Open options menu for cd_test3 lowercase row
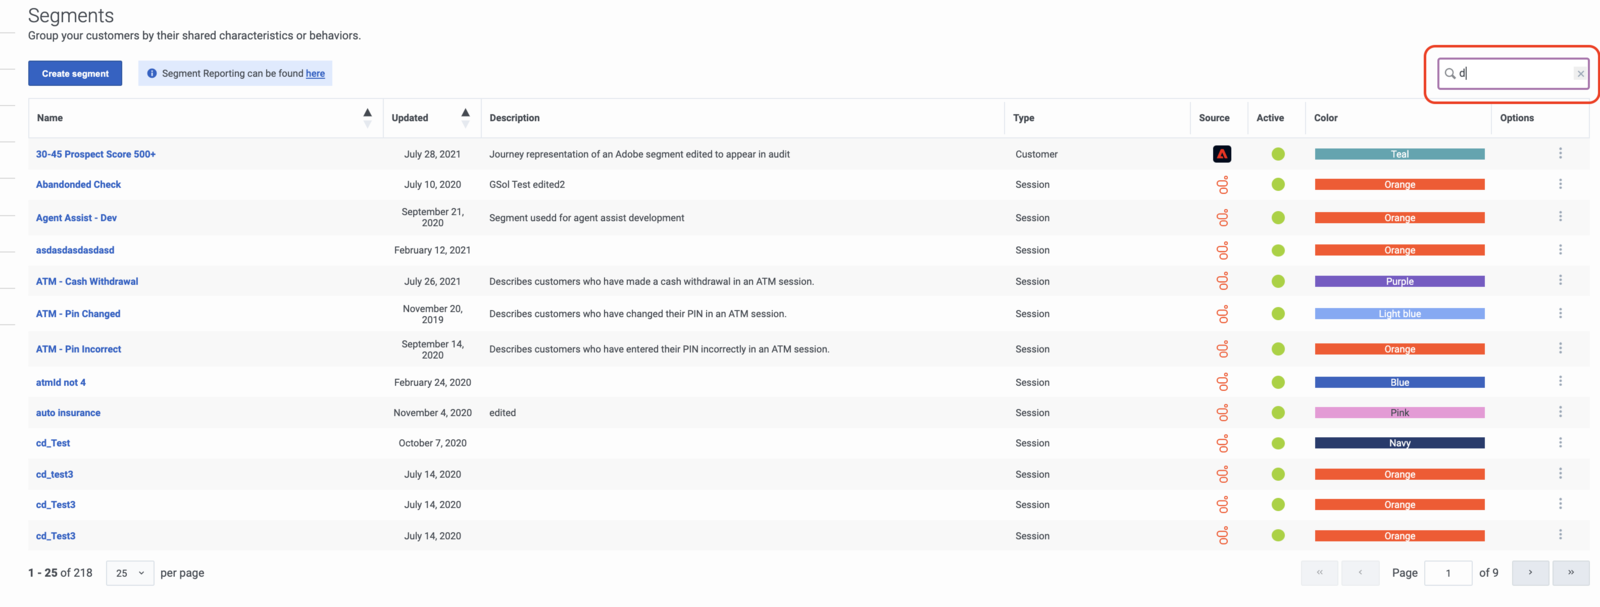The width and height of the screenshot is (1600, 607). pos(1560,473)
